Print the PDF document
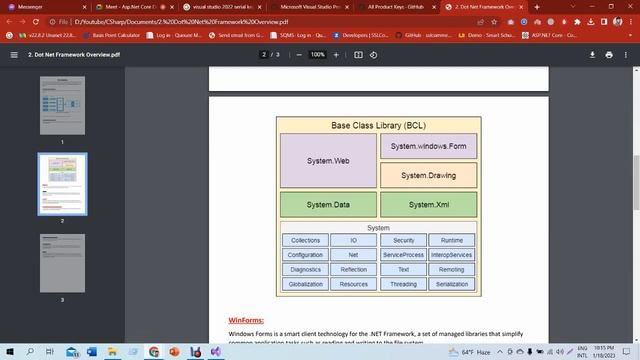Image resolution: width=640 pixels, height=360 pixels. tap(609, 55)
